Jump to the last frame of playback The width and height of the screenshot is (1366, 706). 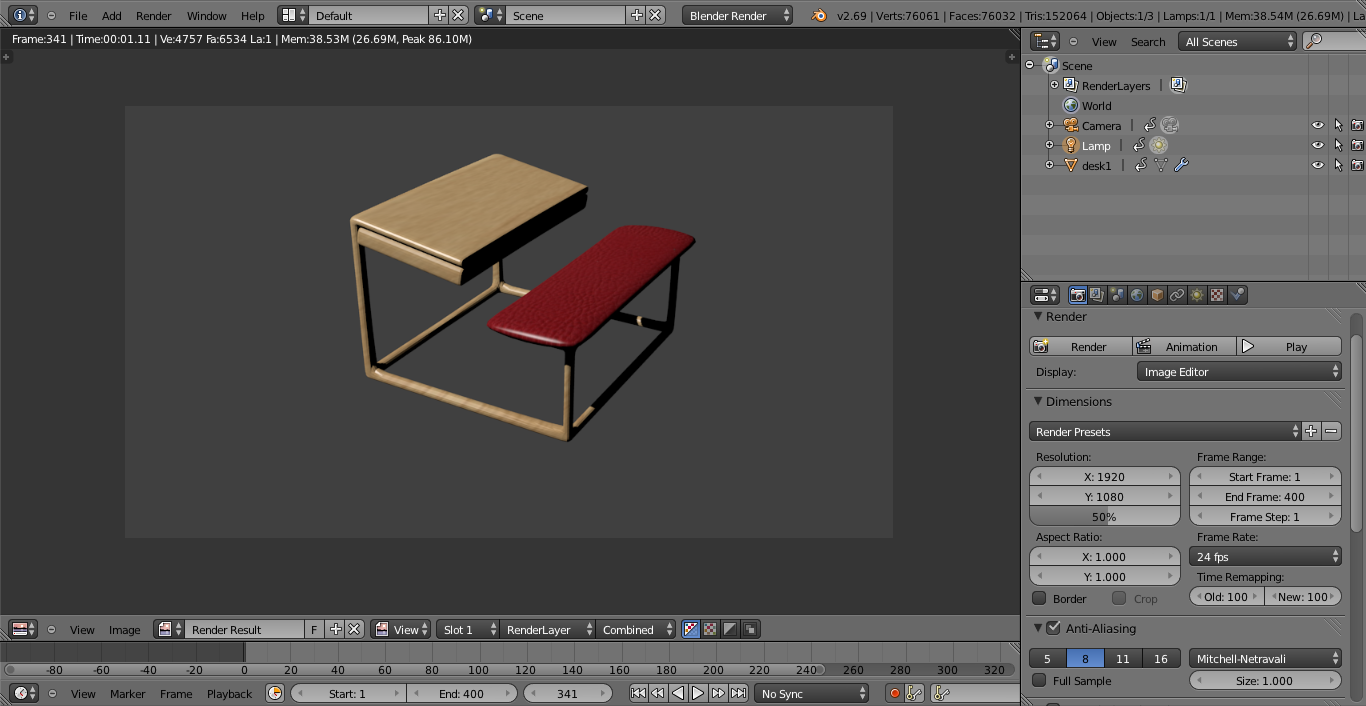point(738,693)
